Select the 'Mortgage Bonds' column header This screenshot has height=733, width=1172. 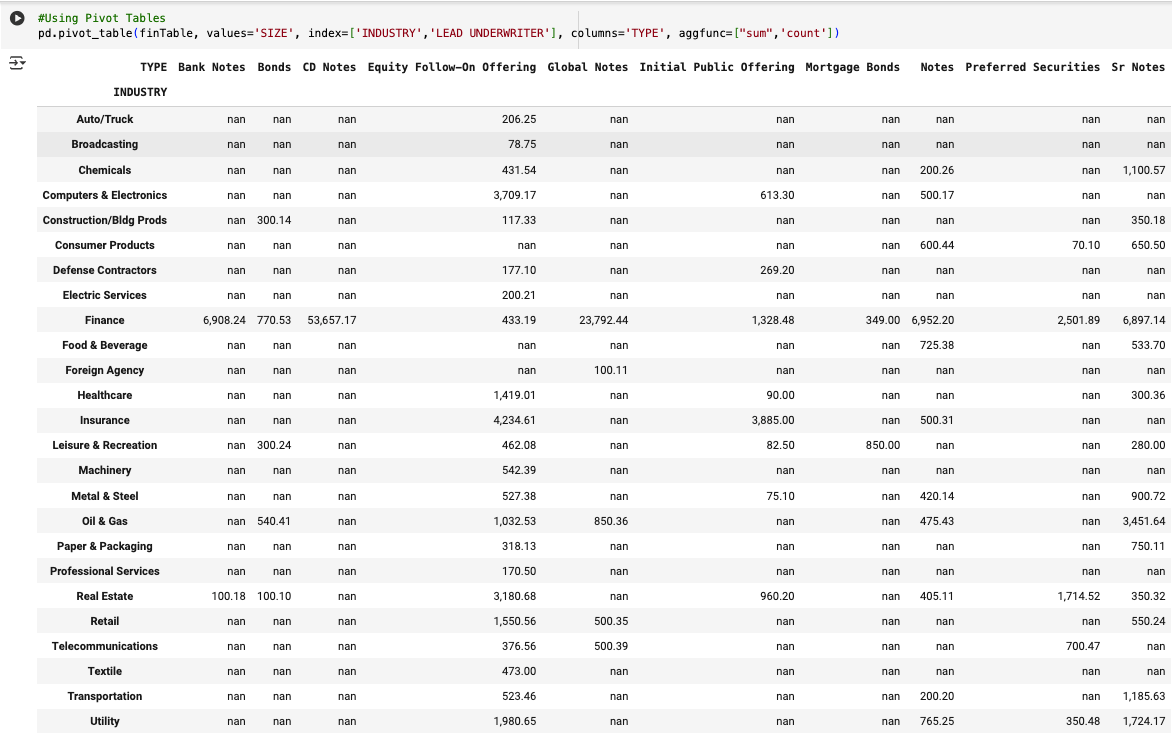coord(852,67)
